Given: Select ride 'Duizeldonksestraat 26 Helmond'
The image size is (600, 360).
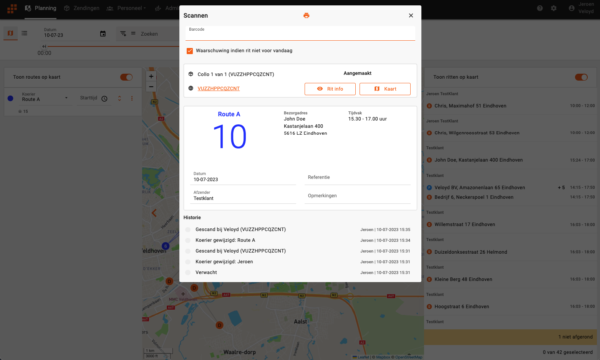Looking at the screenshot, I should [x=511, y=252].
